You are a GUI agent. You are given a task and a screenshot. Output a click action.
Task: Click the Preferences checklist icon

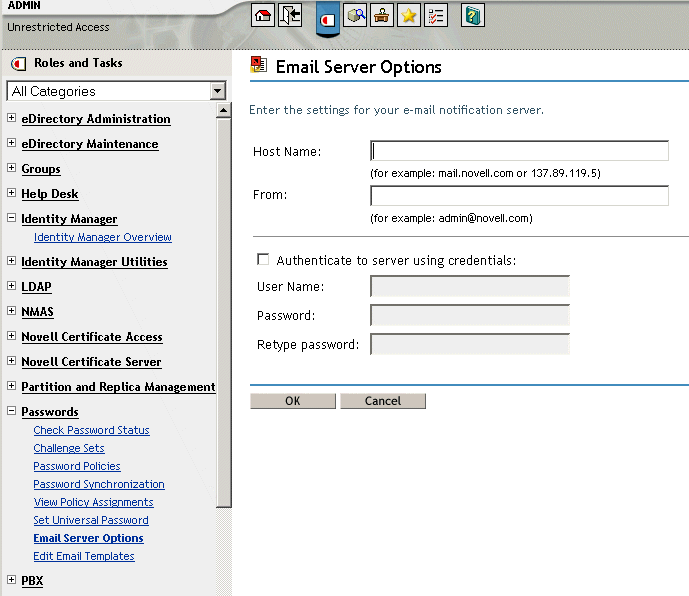click(x=436, y=15)
